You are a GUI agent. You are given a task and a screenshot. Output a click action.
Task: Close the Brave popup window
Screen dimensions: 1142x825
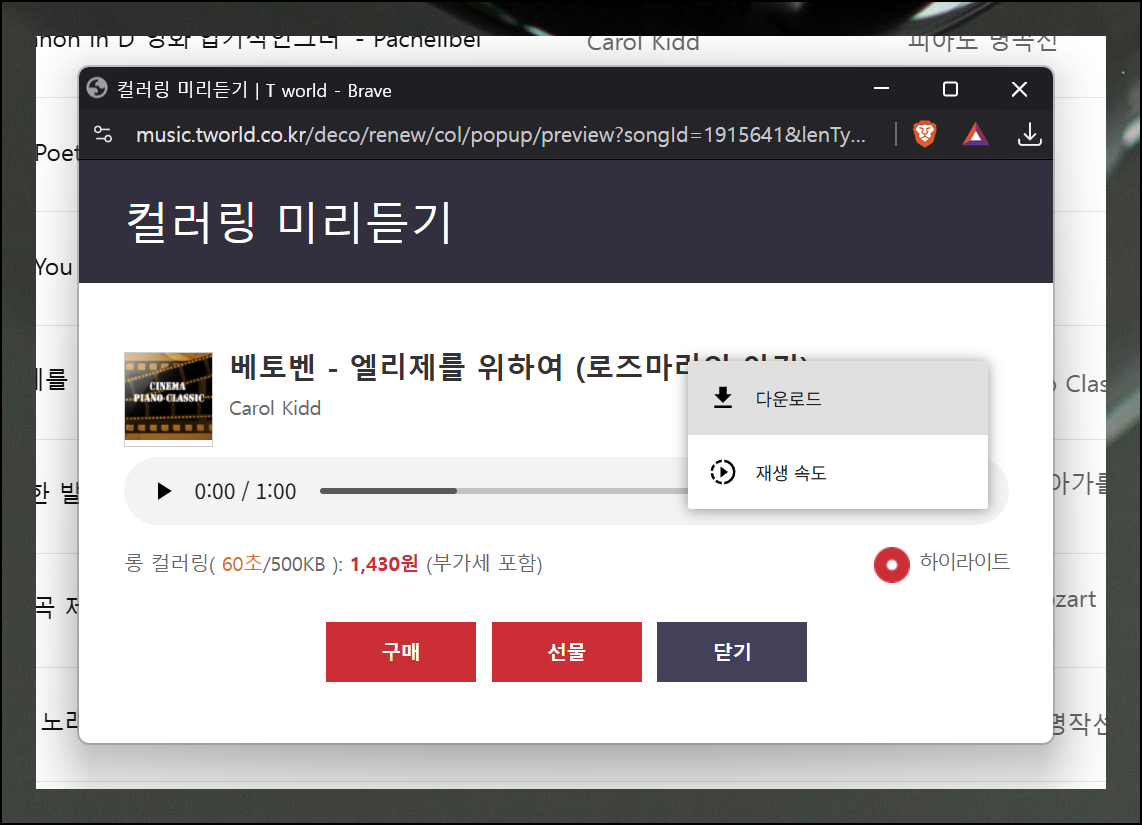1019,89
